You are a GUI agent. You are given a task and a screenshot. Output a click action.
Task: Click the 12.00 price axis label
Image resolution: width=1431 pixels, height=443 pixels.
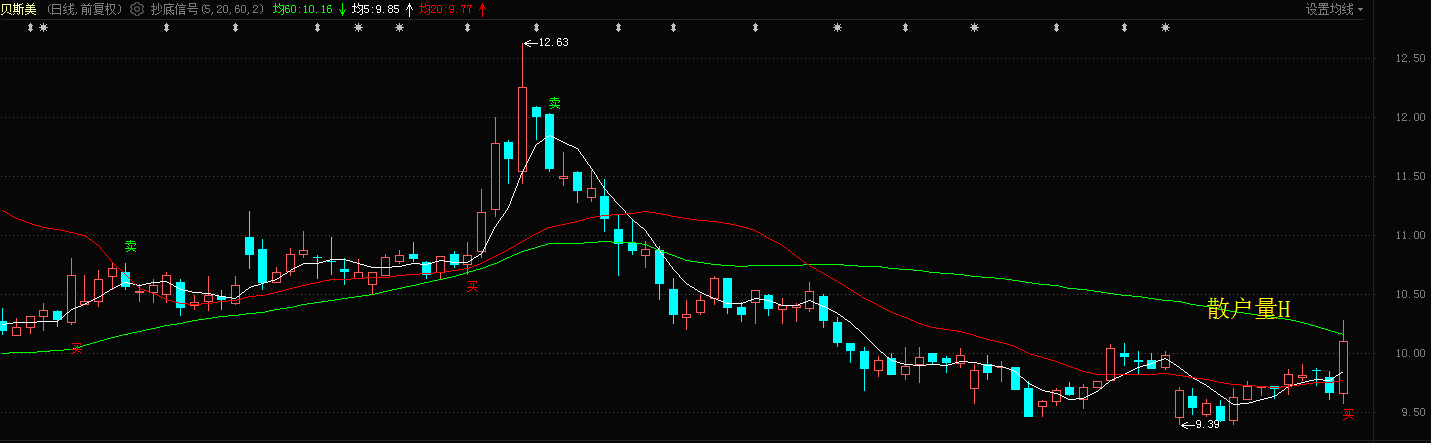(x=1410, y=117)
